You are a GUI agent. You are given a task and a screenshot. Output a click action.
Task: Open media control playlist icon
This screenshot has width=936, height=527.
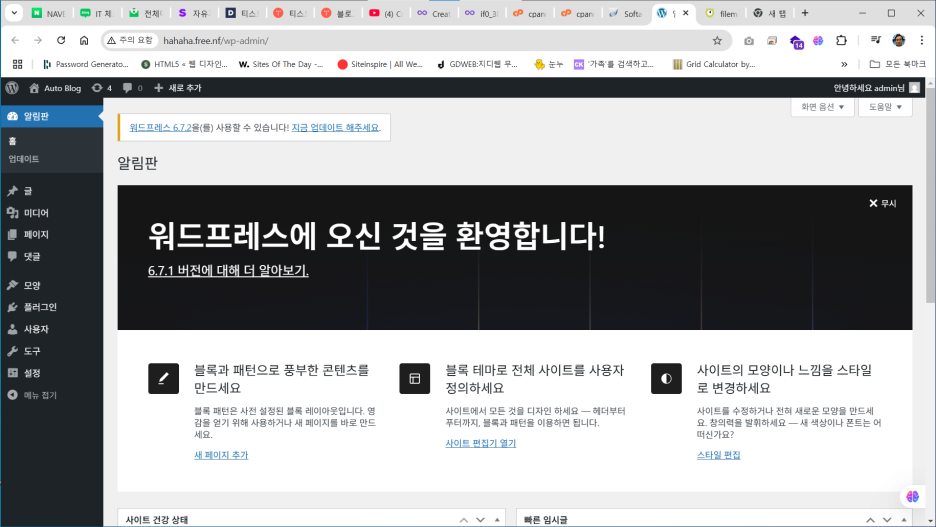click(876, 41)
